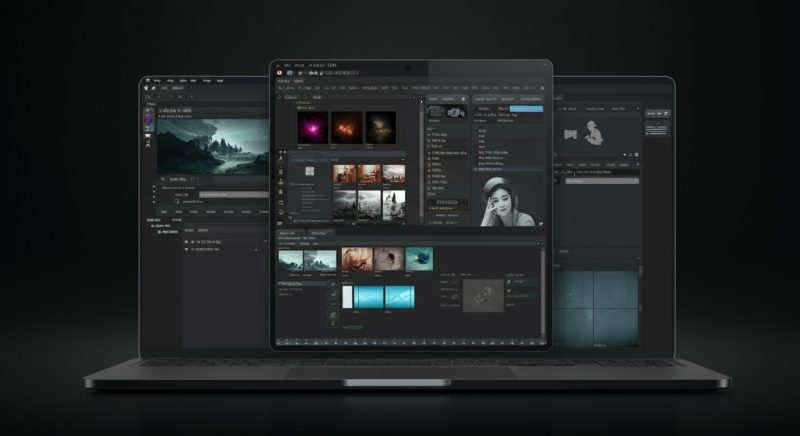The image size is (800, 436).
Task: Click the white silhouette figure in right window
Action: click(x=593, y=133)
